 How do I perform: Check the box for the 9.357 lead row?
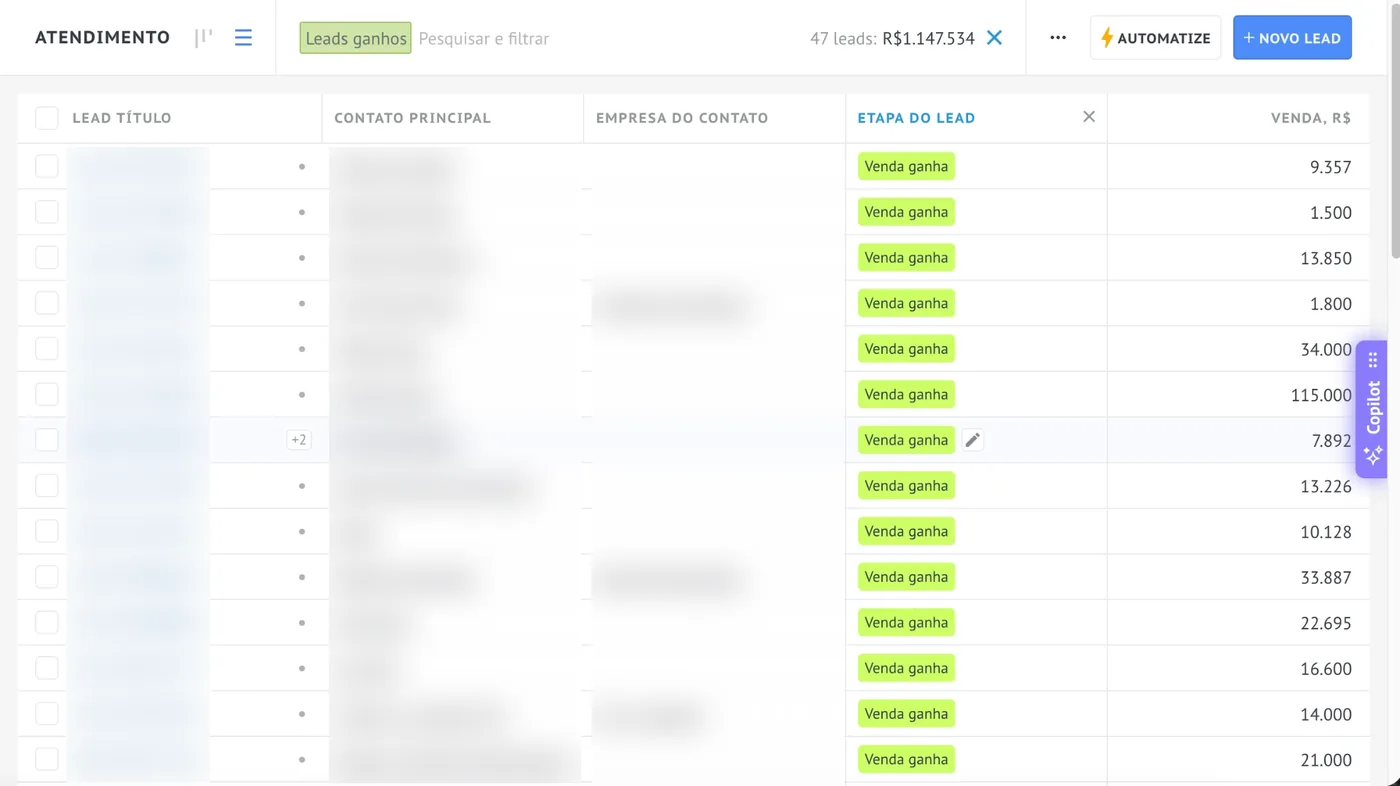tap(47, 166)
